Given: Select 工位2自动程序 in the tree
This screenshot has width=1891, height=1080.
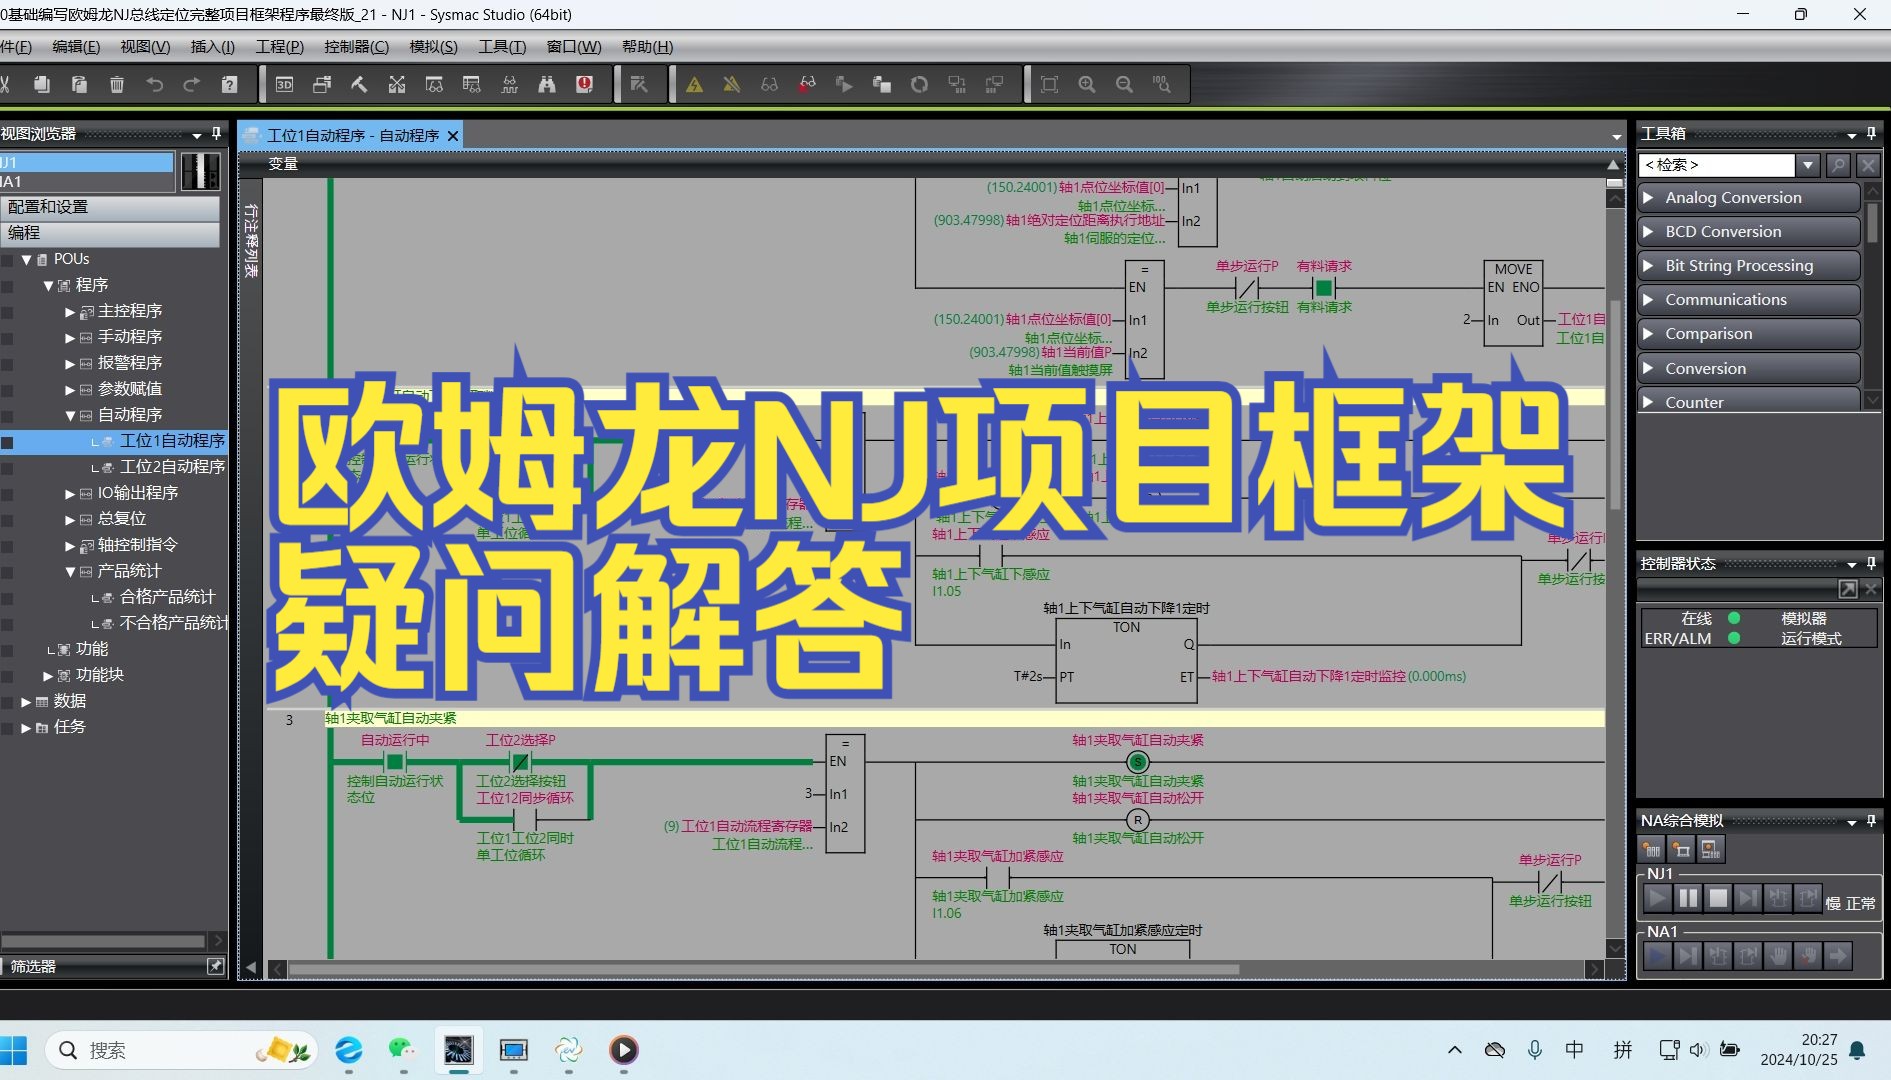Looking at the screenshot, I should click(172, 467).
